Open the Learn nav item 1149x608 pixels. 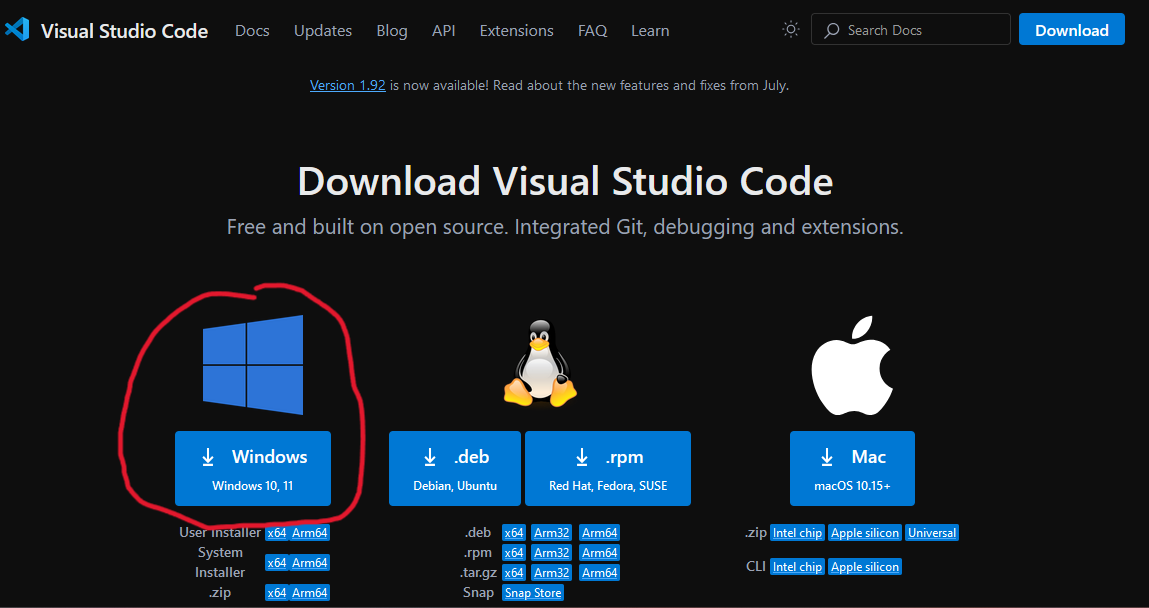650,31
